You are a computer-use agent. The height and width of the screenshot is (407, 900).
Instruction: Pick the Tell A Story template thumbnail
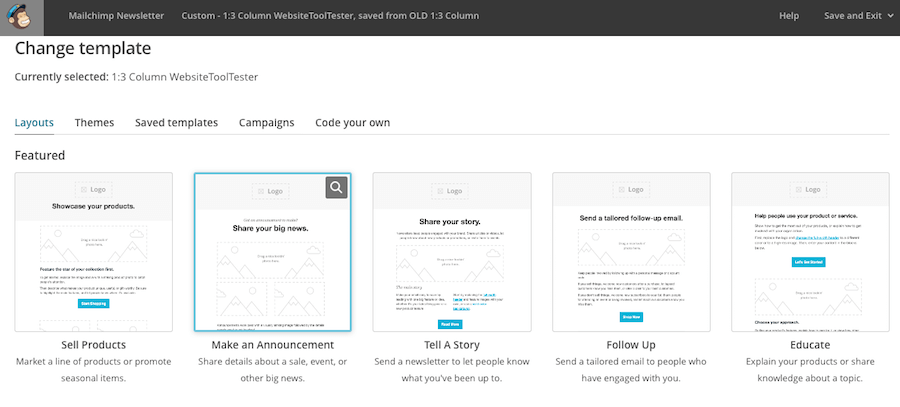(452, 252)
